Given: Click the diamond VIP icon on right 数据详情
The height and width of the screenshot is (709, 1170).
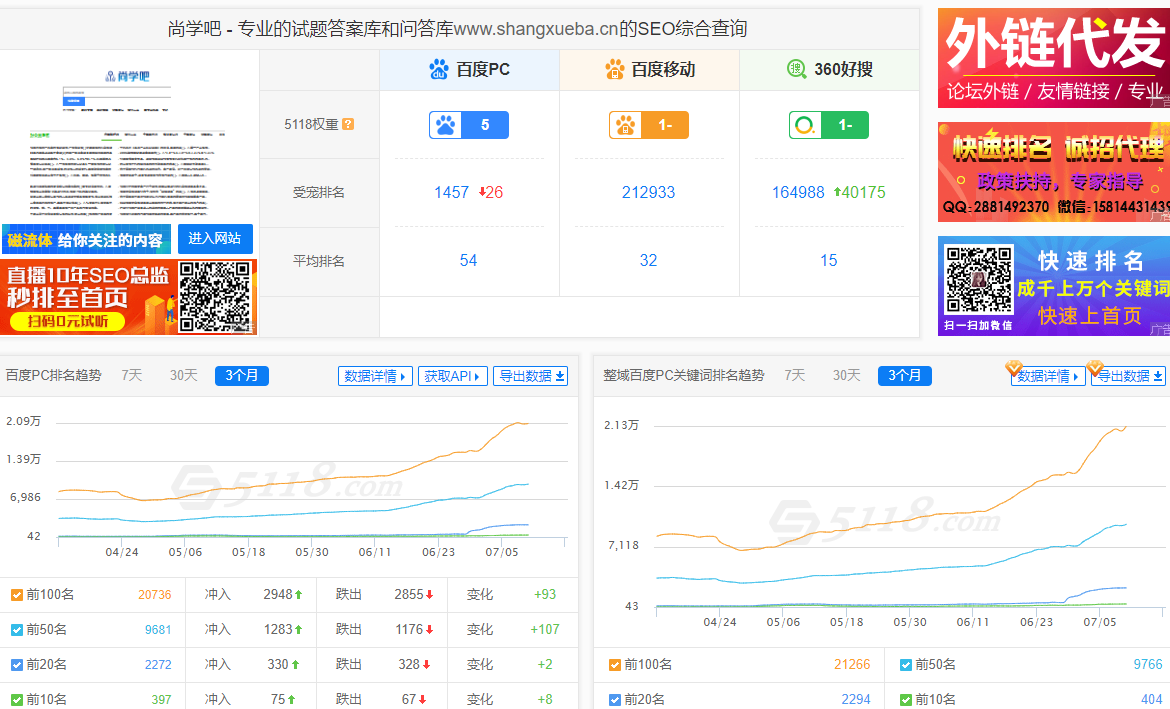Looking at the screenshot, I should pos(1013,367).
